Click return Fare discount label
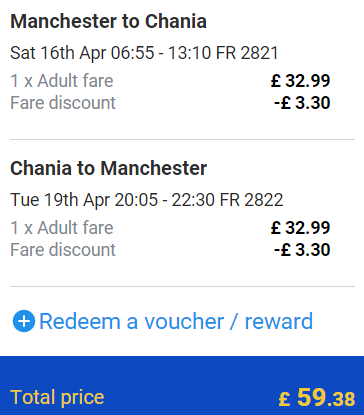Viewport: 364px width, 415px height. pyautogui.click(x=63, y=250)
